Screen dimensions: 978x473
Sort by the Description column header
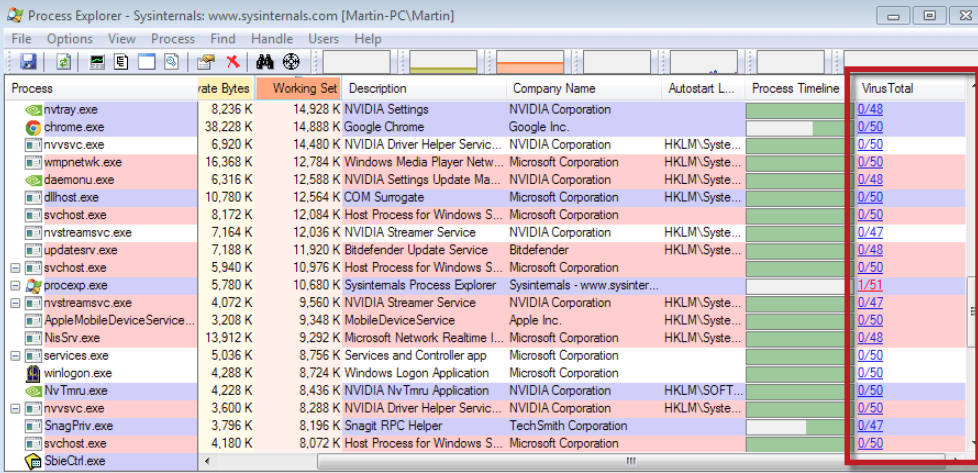click(424, 89)
